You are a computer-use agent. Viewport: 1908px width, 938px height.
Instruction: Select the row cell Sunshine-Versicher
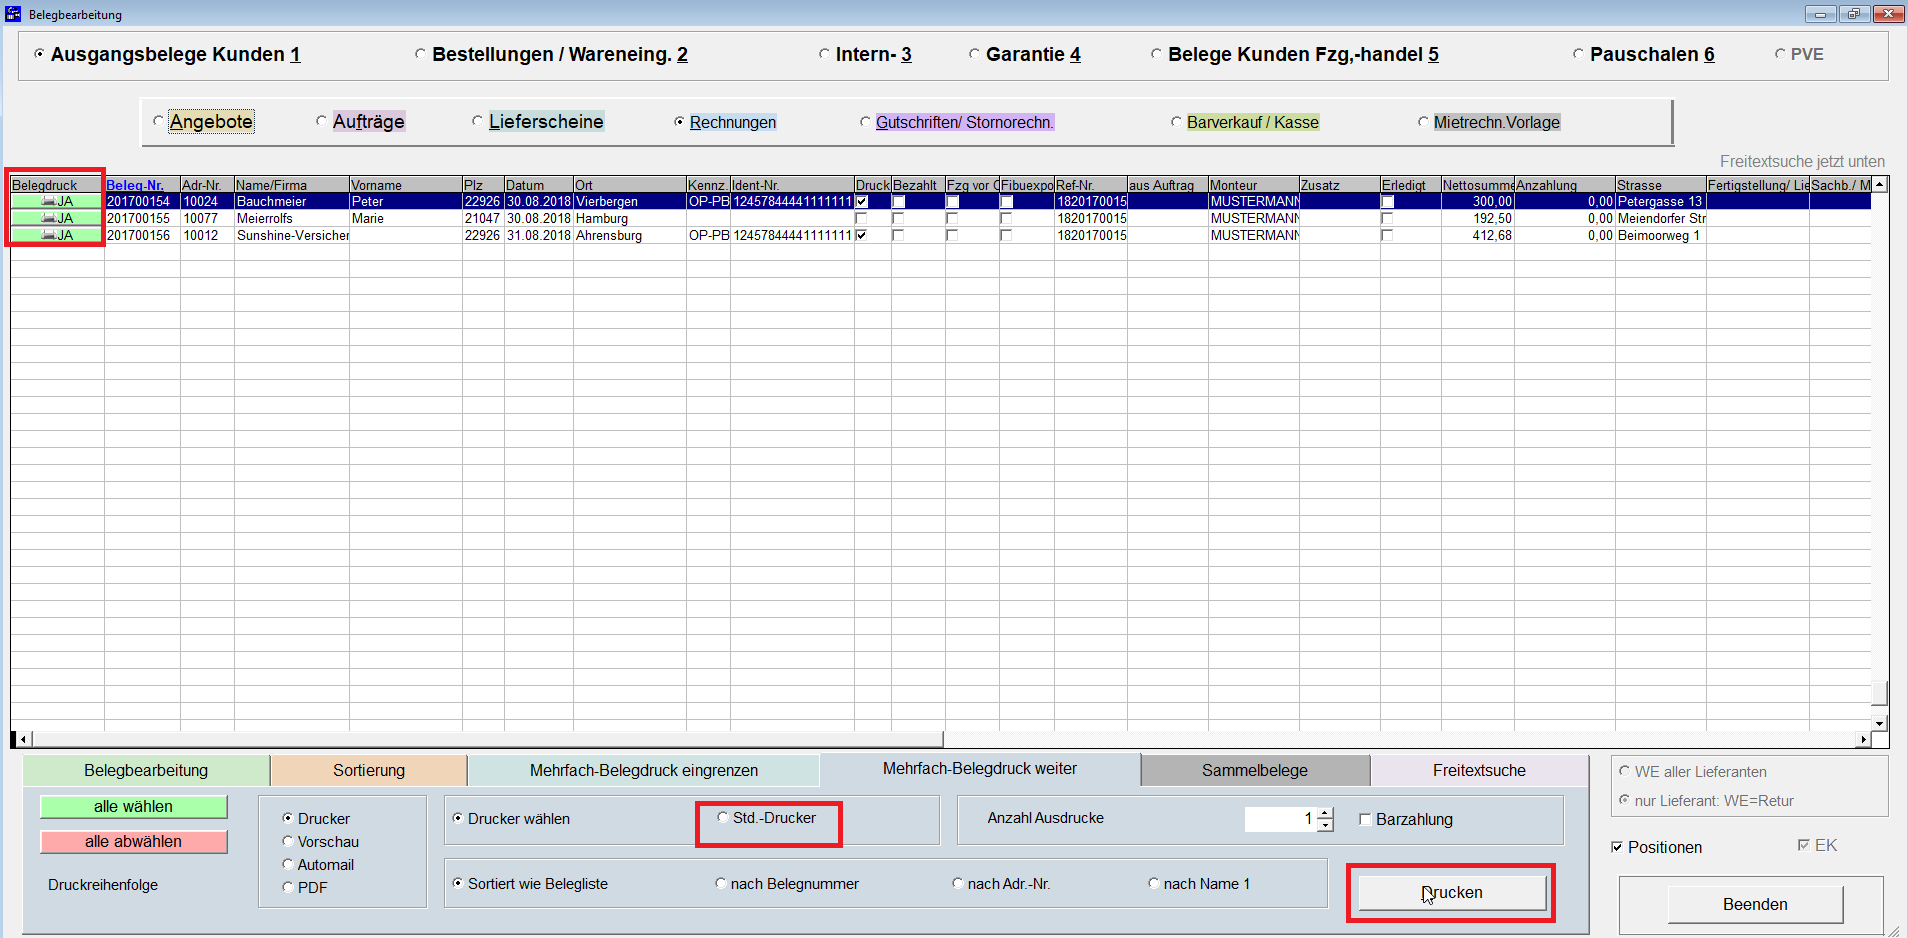[x=292, y=235]
